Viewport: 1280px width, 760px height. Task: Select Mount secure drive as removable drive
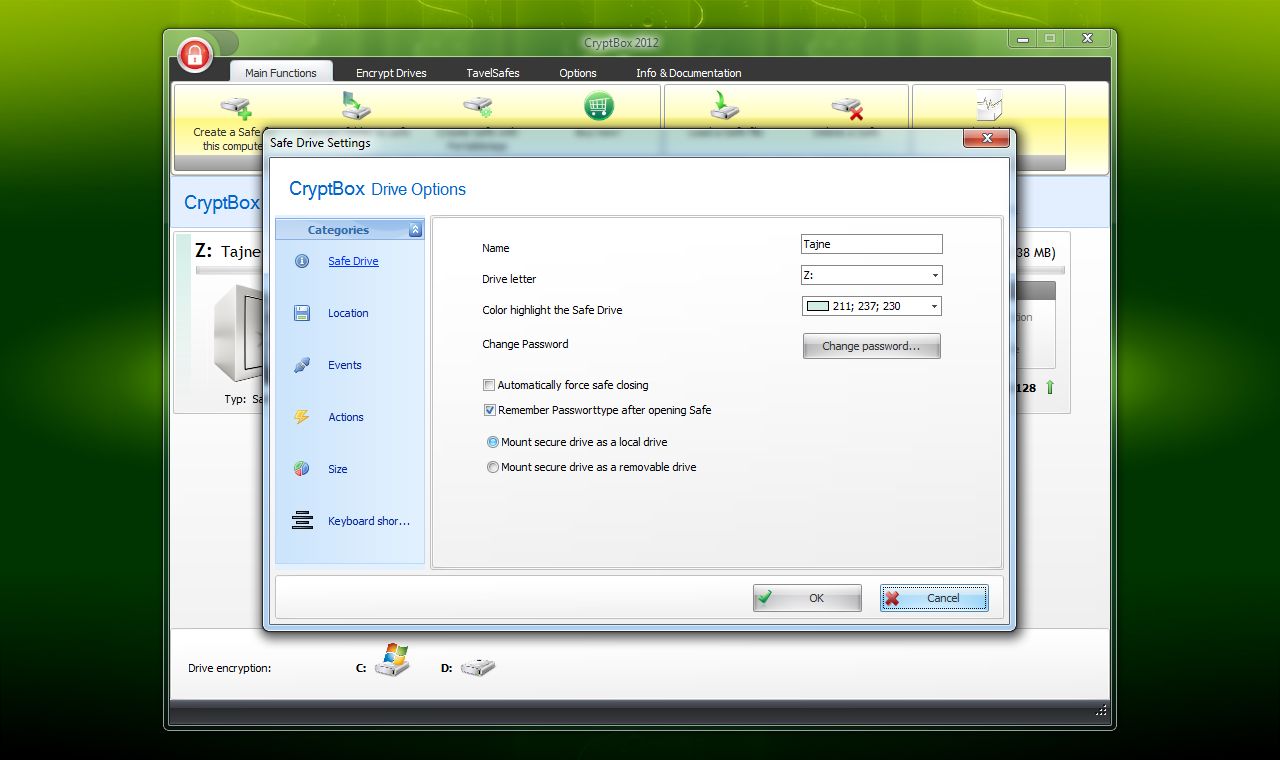[x=492, y=467]
